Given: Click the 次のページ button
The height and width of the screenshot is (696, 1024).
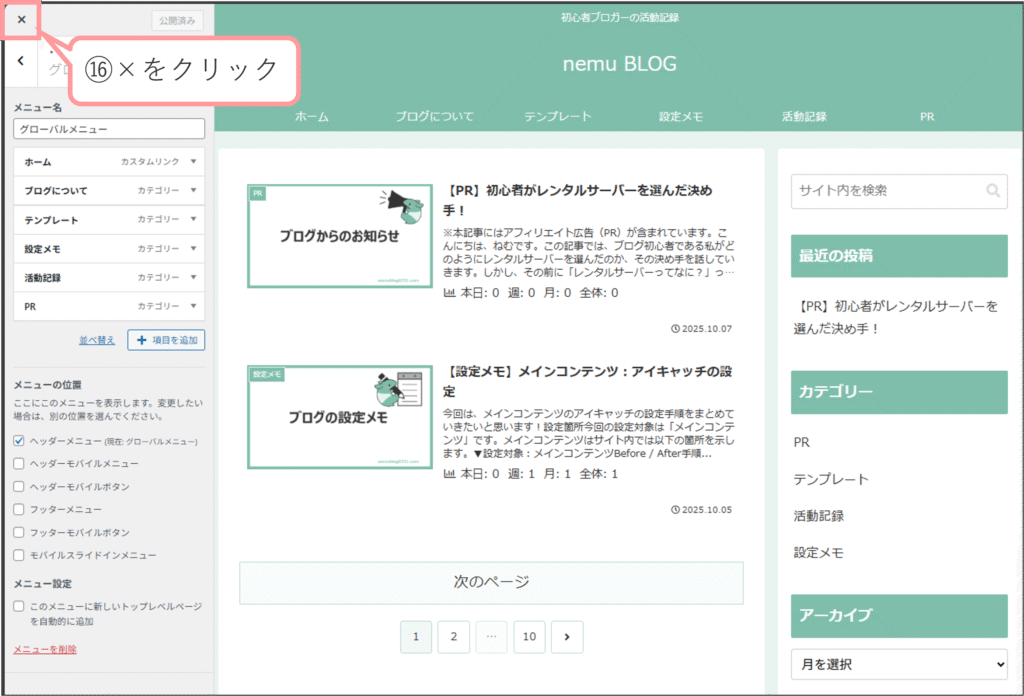Looking at the screenshot, I should pyautogui.click(x=491, y=582).
